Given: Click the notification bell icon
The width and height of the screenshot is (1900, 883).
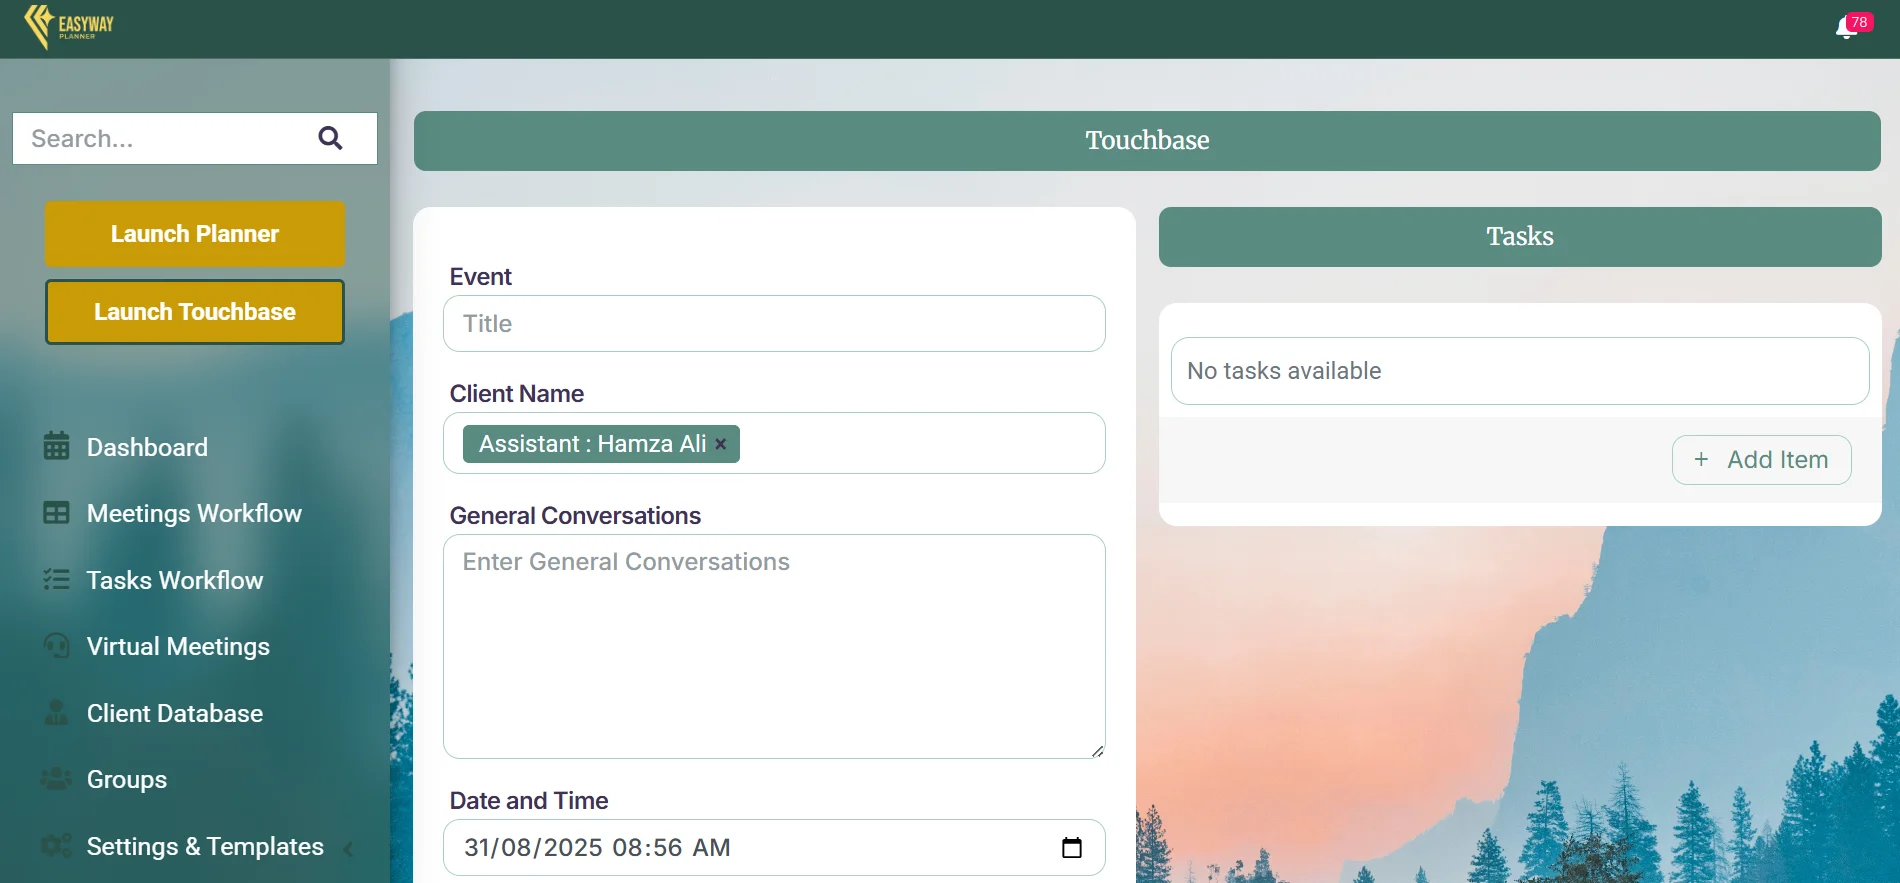Looking at the screenshot, I should [x=1846, y=28].
